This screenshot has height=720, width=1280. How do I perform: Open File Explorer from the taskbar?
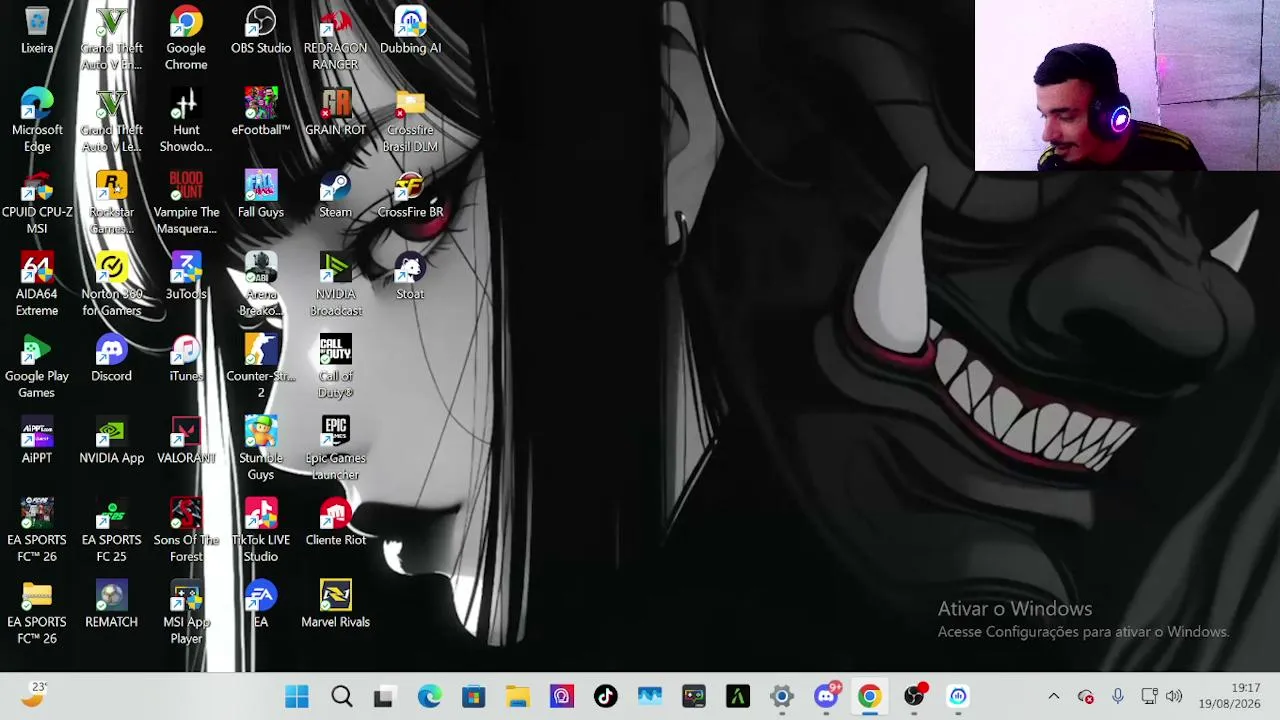(517, 696)
